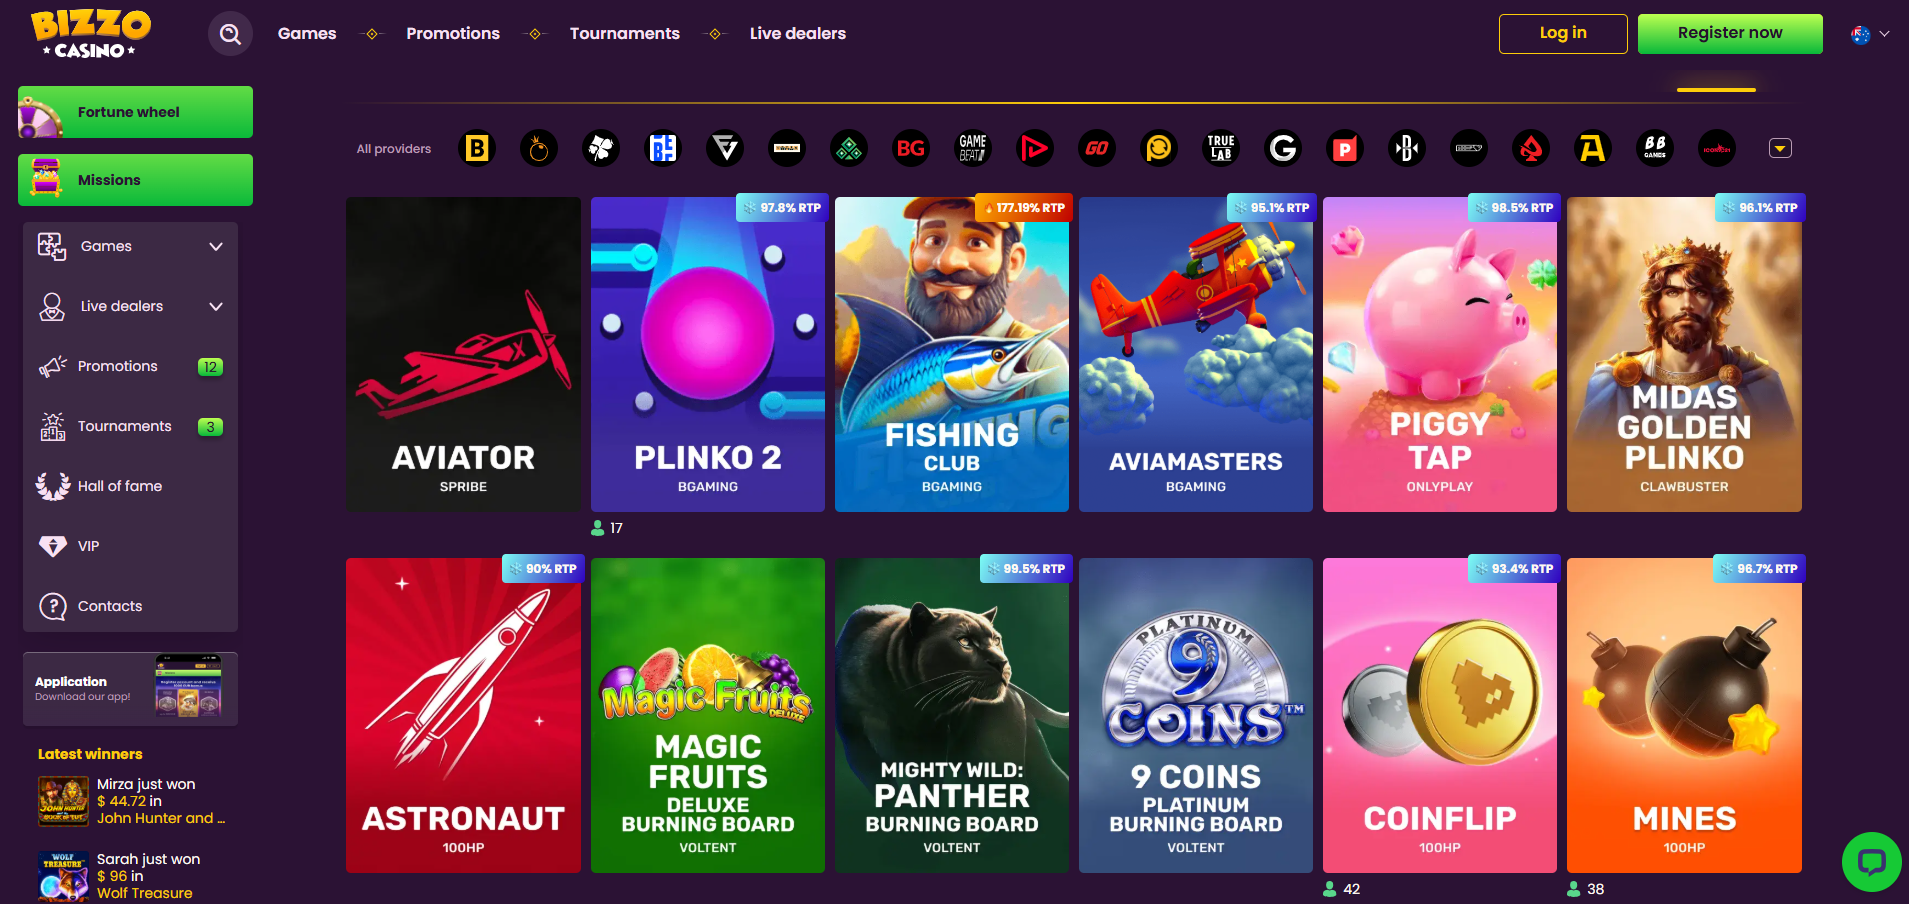Open the Hall of fame page
The width and height of the screenshot is (1909, 904).
point(119,486)
